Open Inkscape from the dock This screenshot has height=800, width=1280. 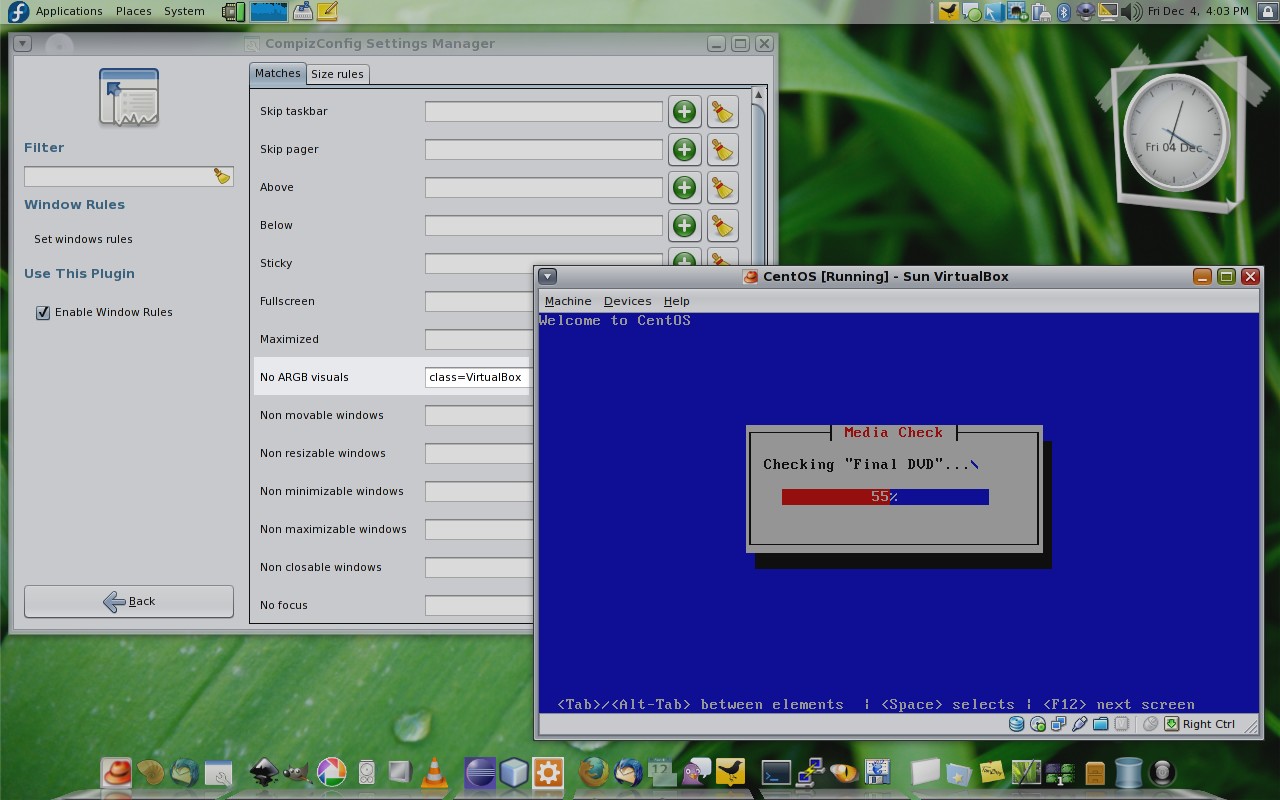[x=263, y=772]
